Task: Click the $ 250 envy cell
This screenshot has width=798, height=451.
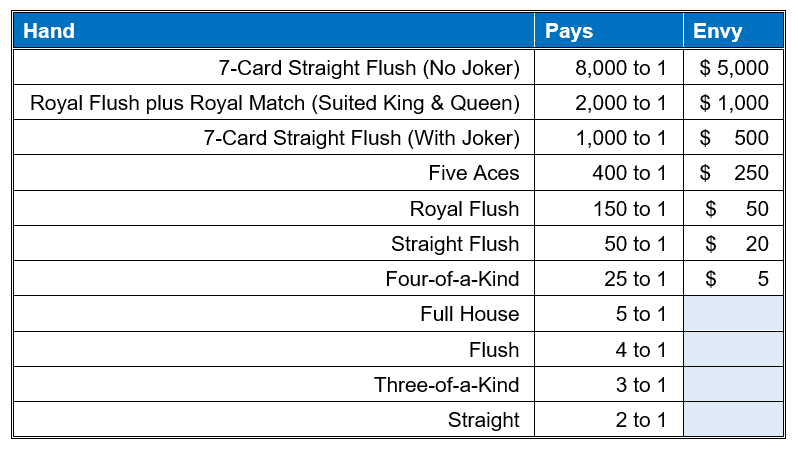Action: (734, 173)
